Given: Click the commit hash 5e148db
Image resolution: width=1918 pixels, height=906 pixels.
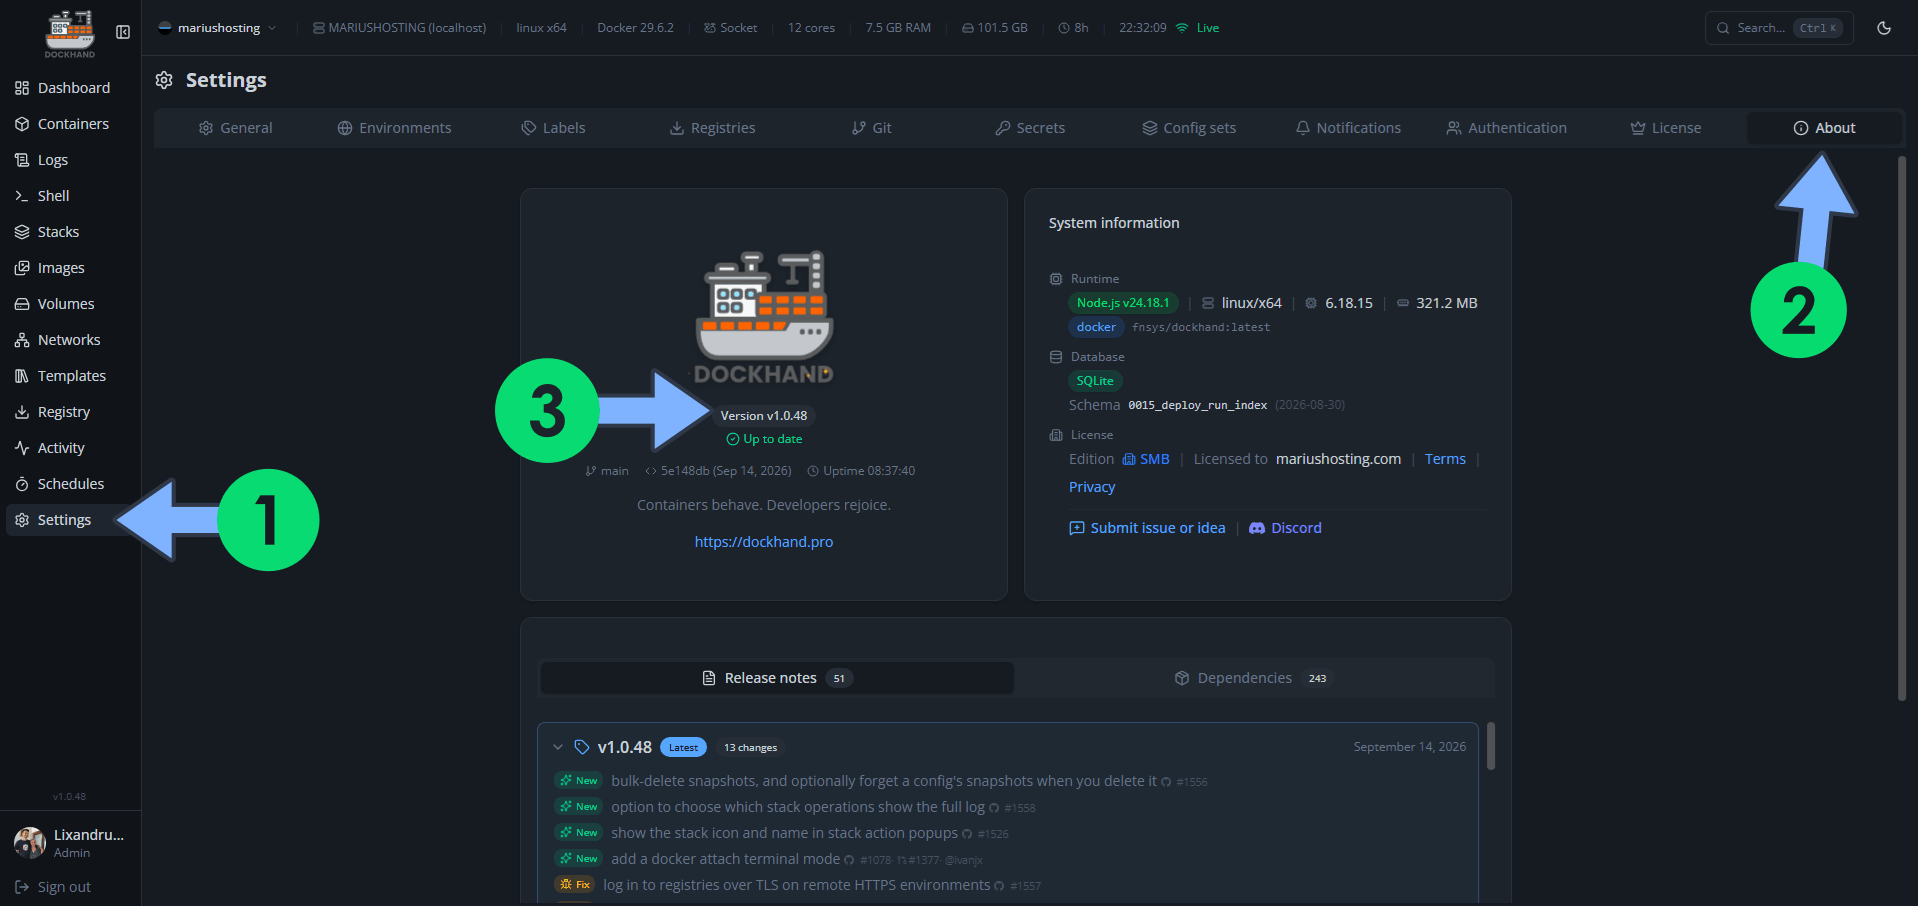Looking at the screenshot, I should (x=685, y=471).
